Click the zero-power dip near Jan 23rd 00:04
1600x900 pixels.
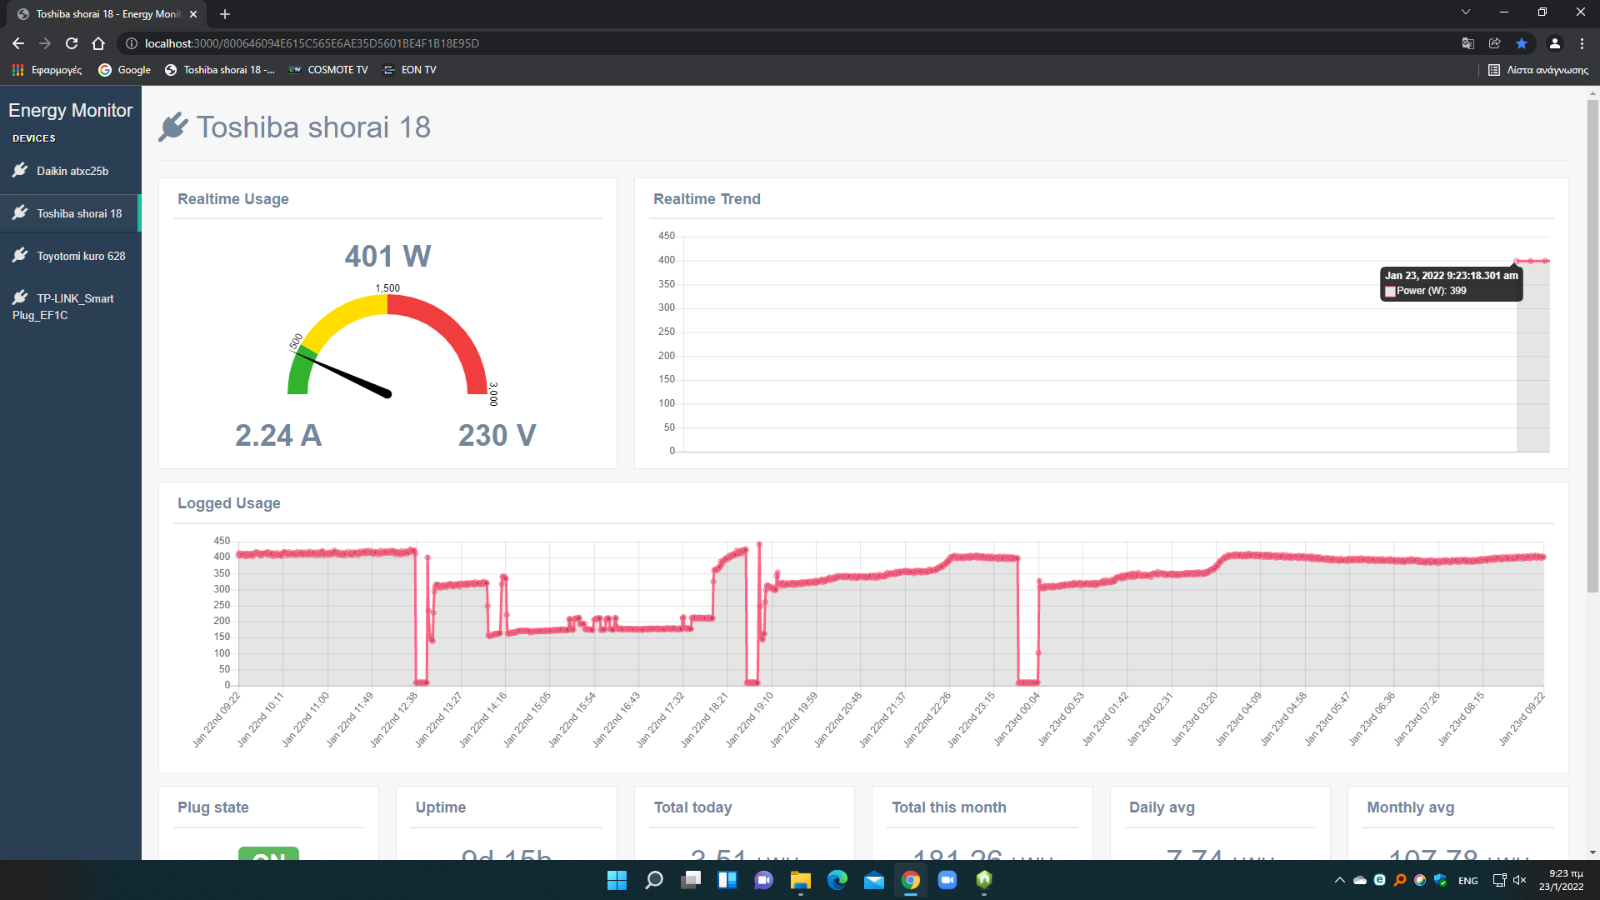(x=1028, y=682)
